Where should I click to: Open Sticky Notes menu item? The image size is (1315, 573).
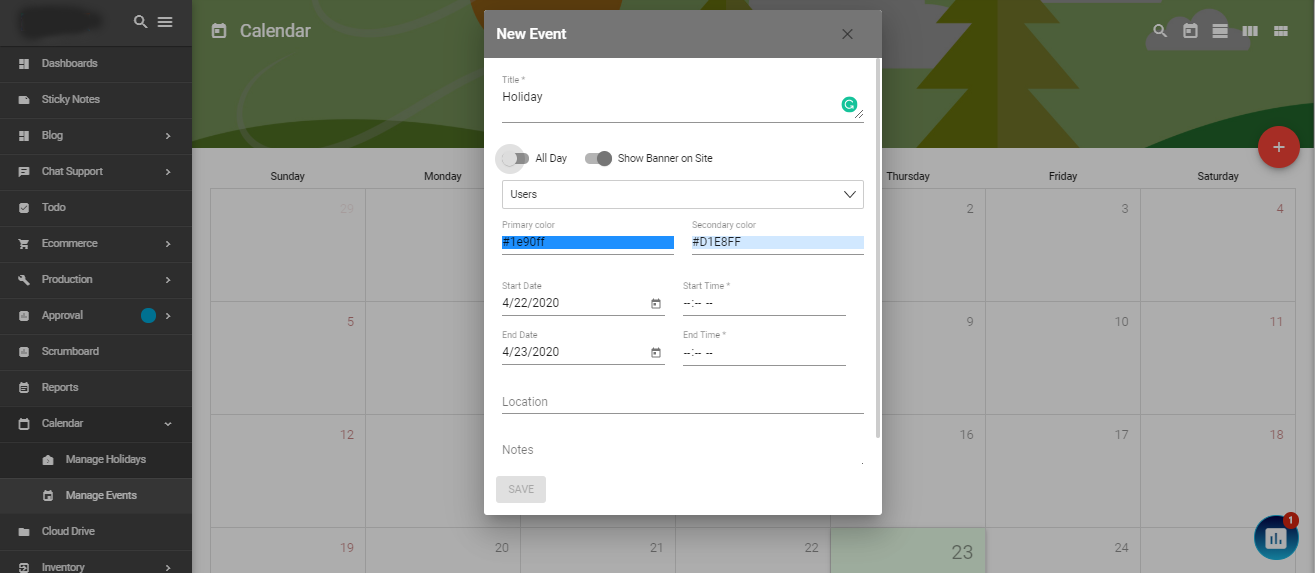[96, 100]
